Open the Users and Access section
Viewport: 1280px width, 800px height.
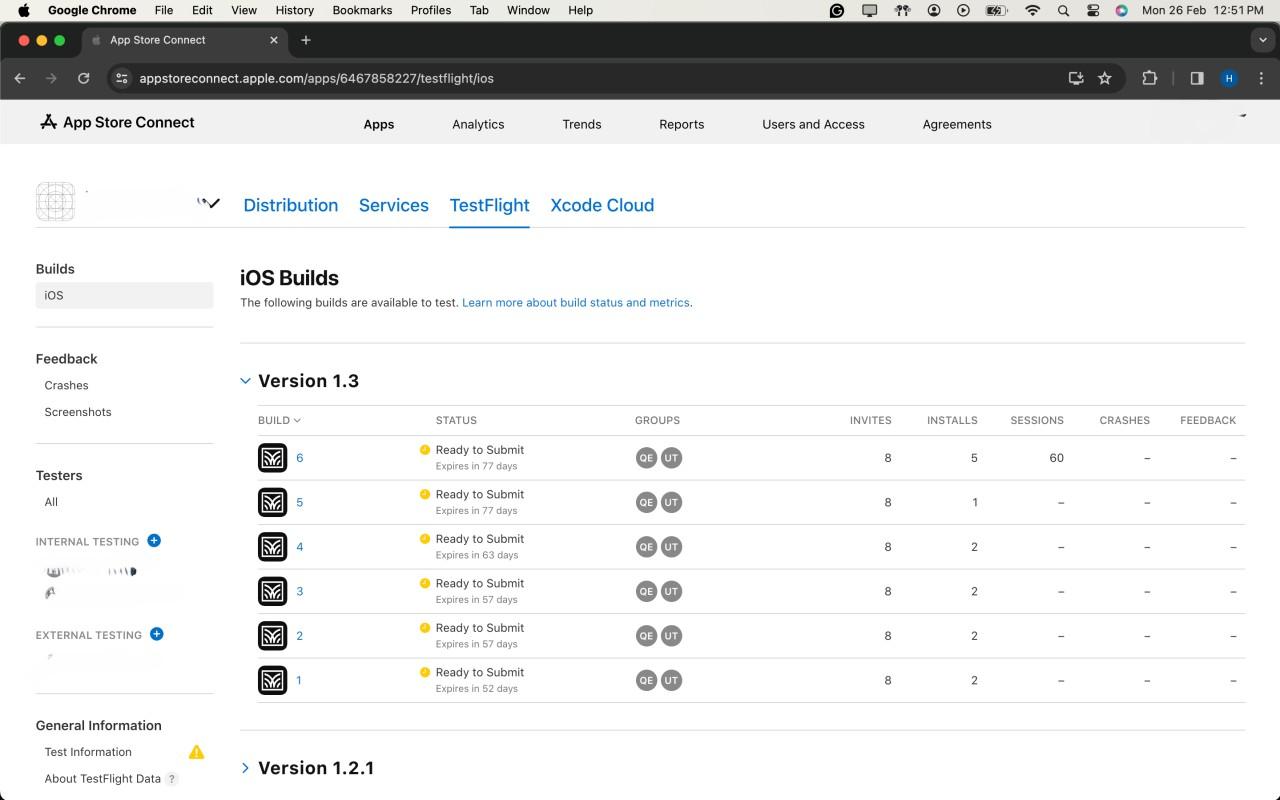(x=813, y=124)
